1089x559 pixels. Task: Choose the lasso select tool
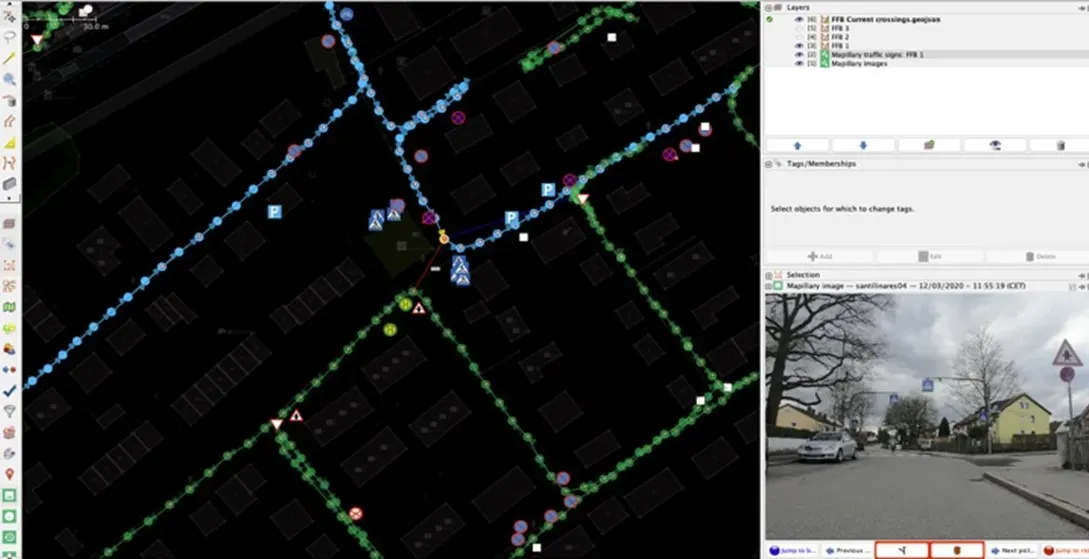pyautogui.click(x=9, y=37)
